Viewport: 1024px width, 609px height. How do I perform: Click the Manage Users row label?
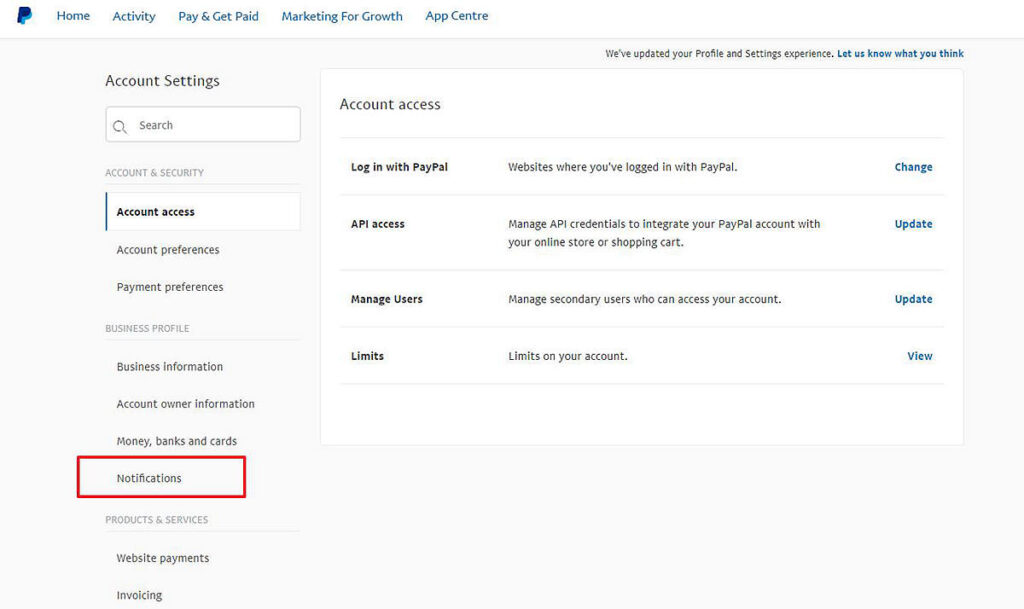tap(387, 299)
